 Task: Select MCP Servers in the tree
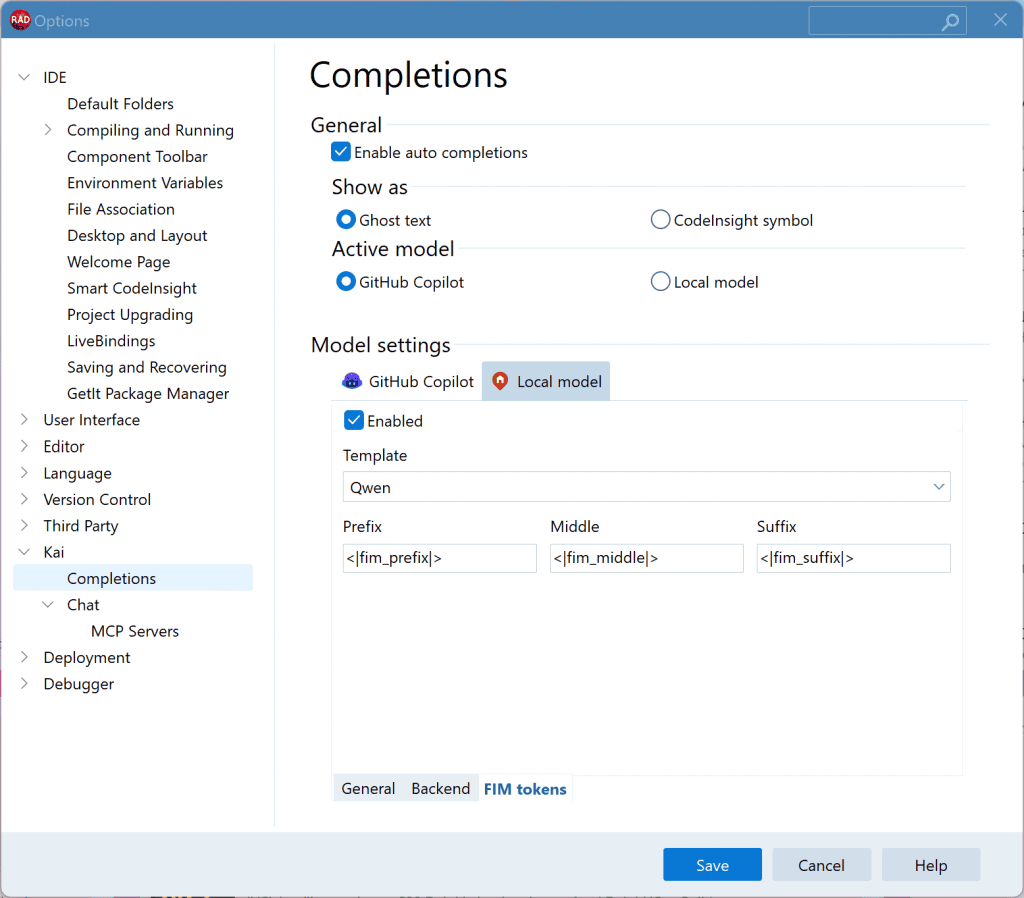pos(135,631)
